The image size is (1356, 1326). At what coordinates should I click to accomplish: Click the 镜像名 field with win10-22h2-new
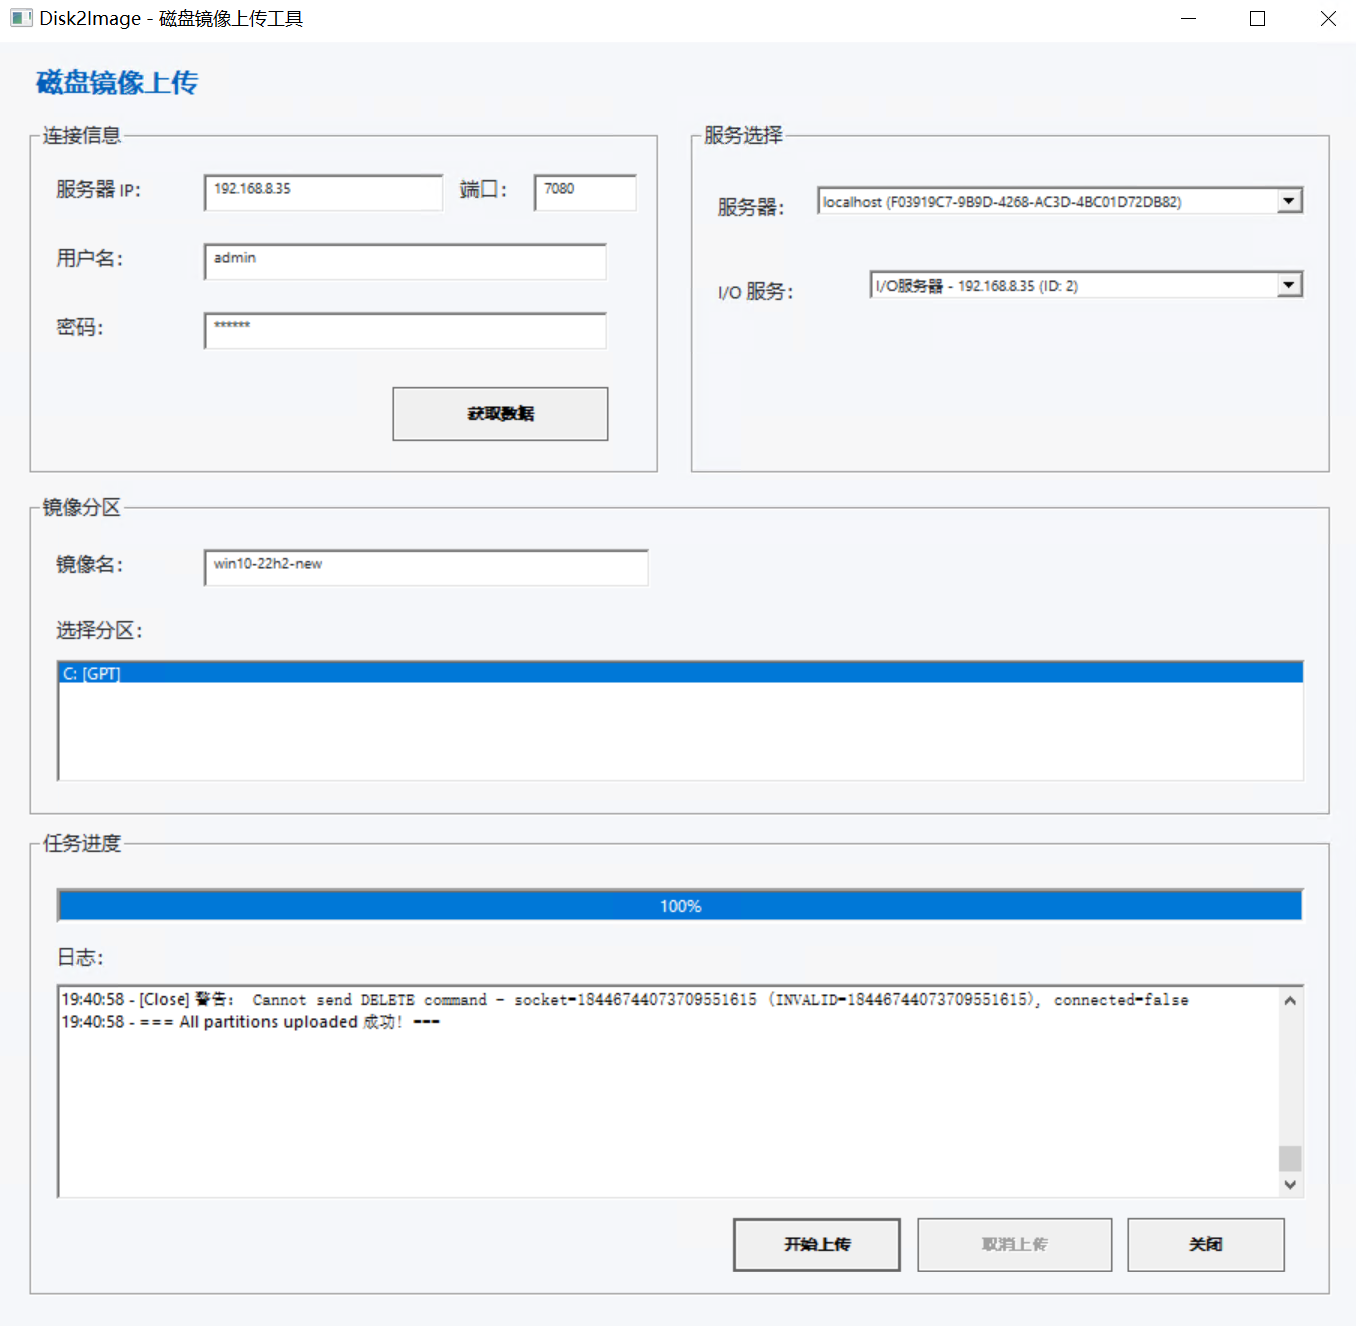point(426,567)
